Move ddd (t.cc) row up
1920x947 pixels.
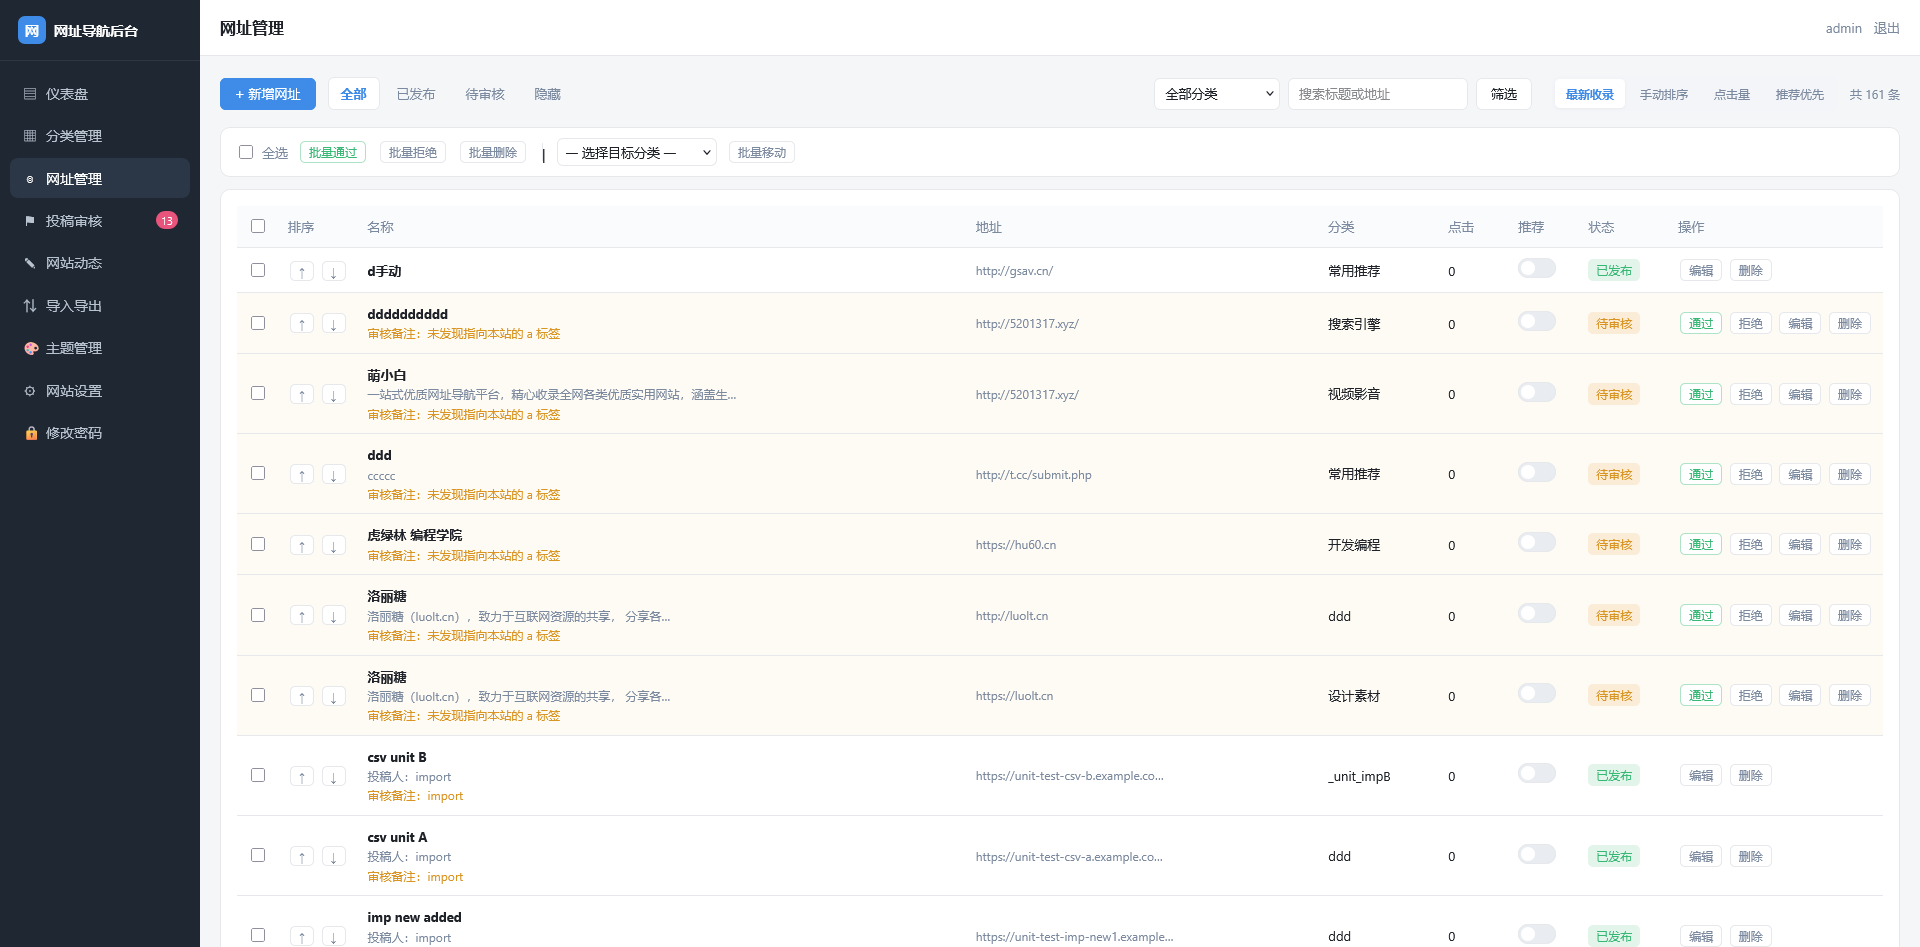302,474
